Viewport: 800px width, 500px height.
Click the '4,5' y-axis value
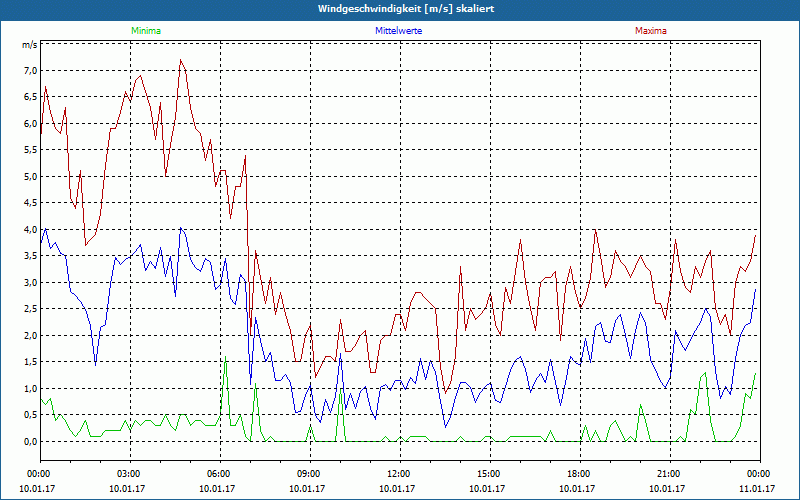pyautogui.click(x=31, y=203)
